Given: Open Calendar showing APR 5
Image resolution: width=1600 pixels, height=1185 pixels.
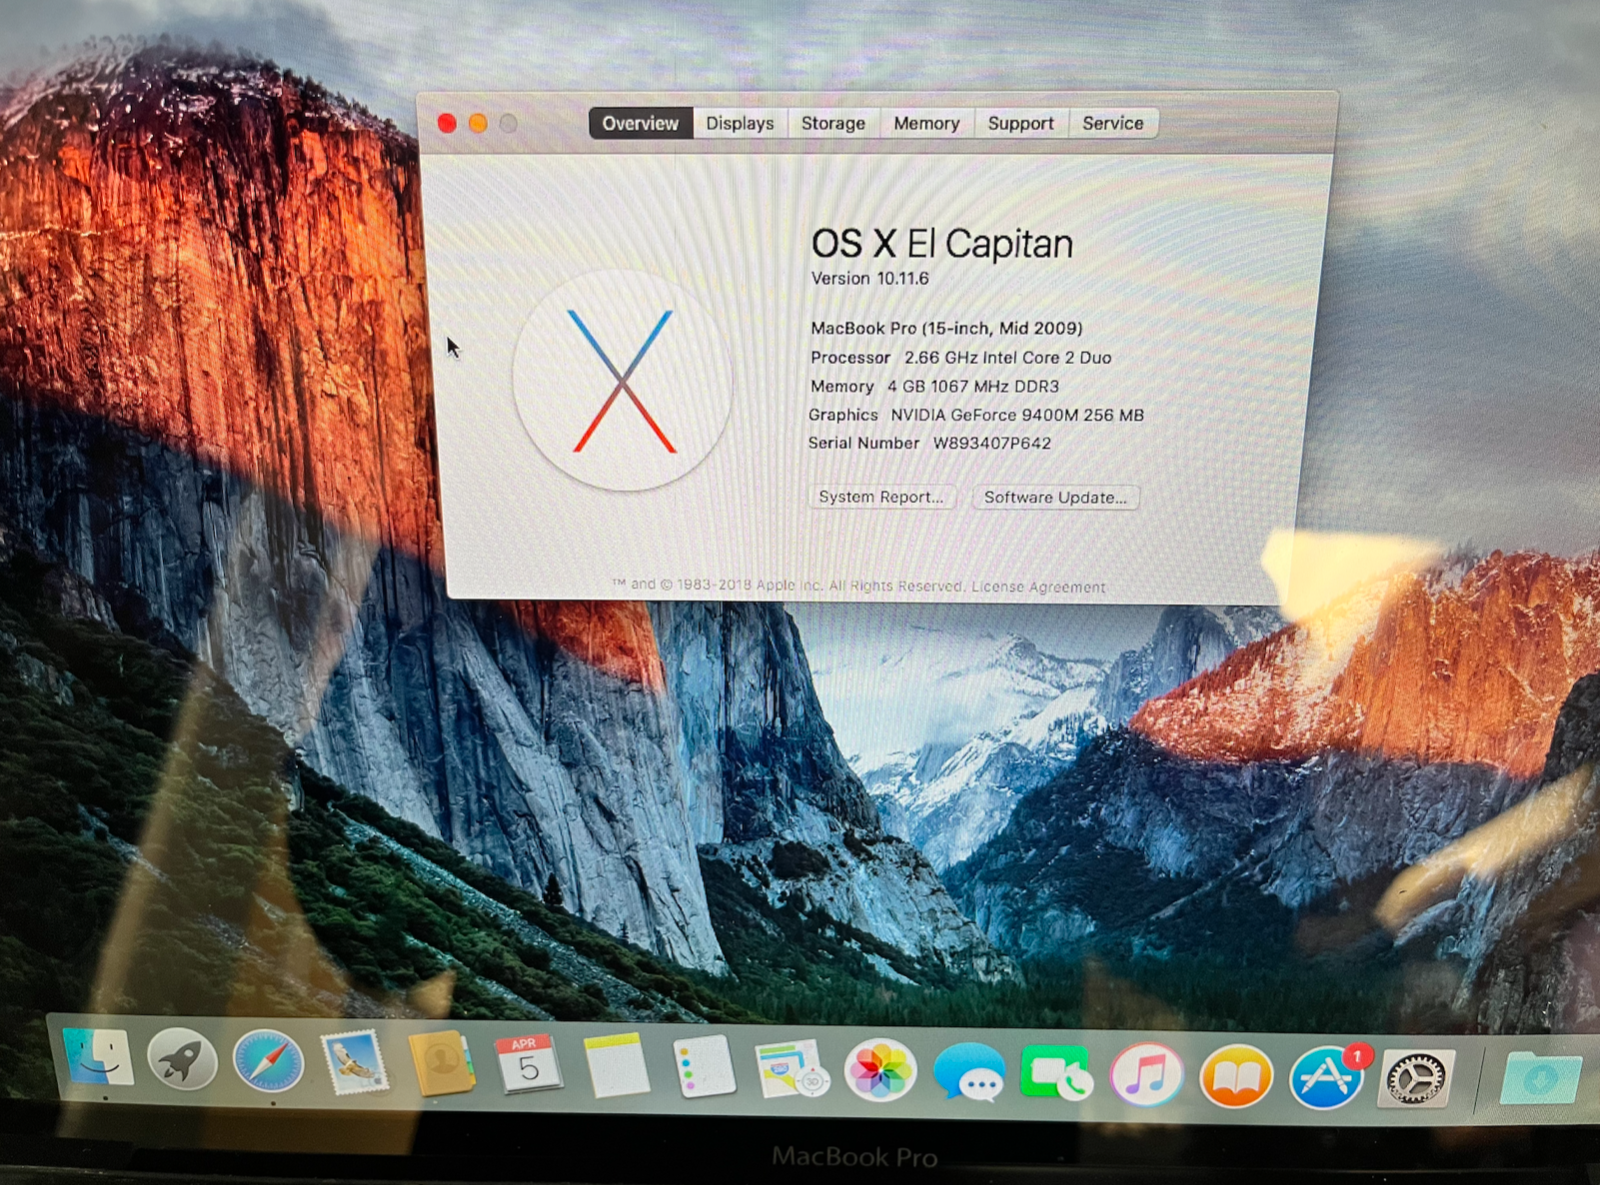Looking at the screenshot, I should tap(528, 1065).
